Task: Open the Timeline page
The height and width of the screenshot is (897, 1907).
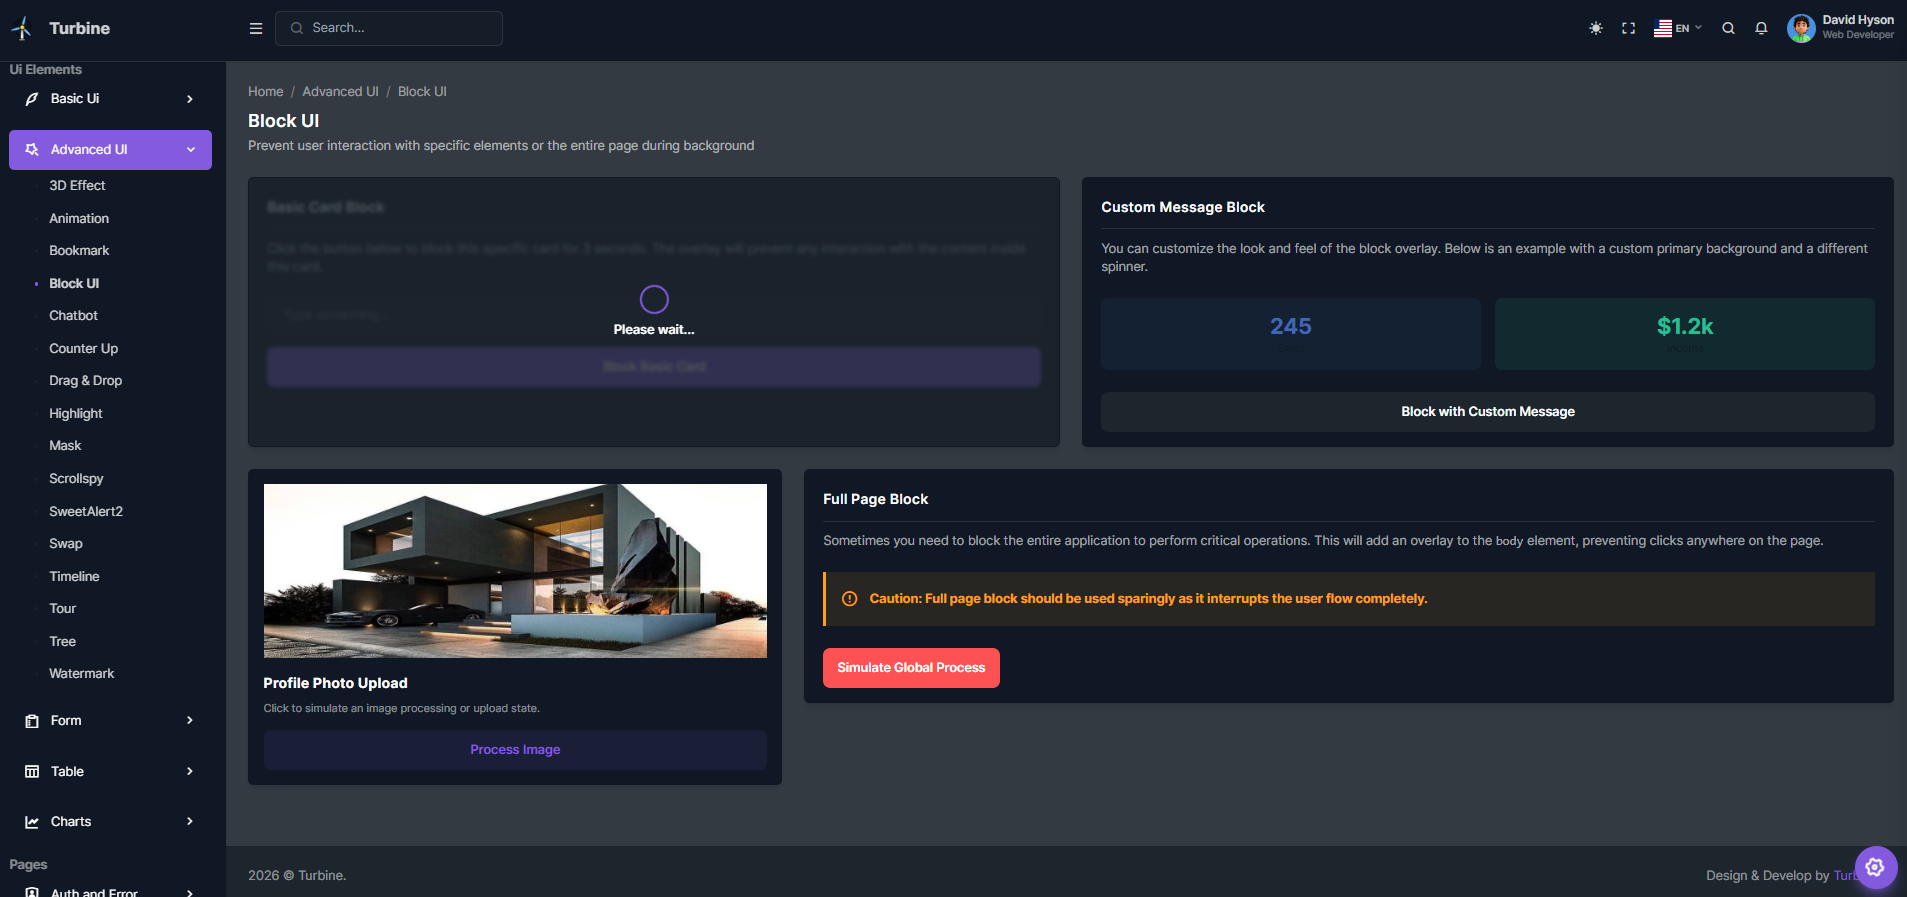Action: pyautogui.click(x=74, y=577)
